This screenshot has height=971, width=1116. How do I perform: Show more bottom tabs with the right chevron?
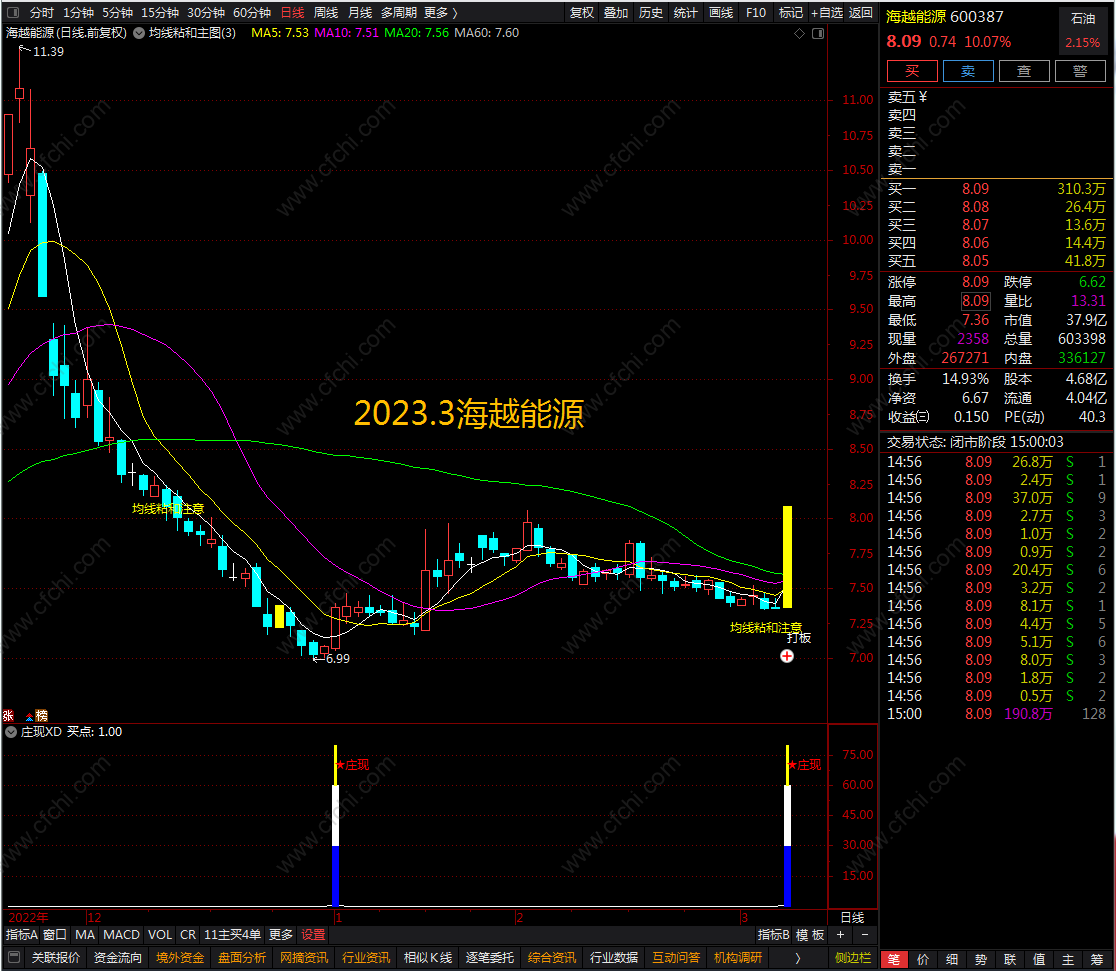click(798, 957)
